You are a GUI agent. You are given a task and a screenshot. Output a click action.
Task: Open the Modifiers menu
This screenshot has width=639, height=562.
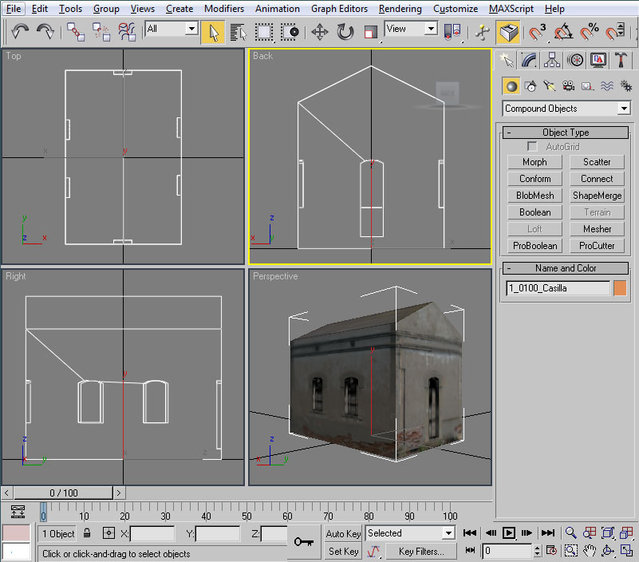pos(223,9)
